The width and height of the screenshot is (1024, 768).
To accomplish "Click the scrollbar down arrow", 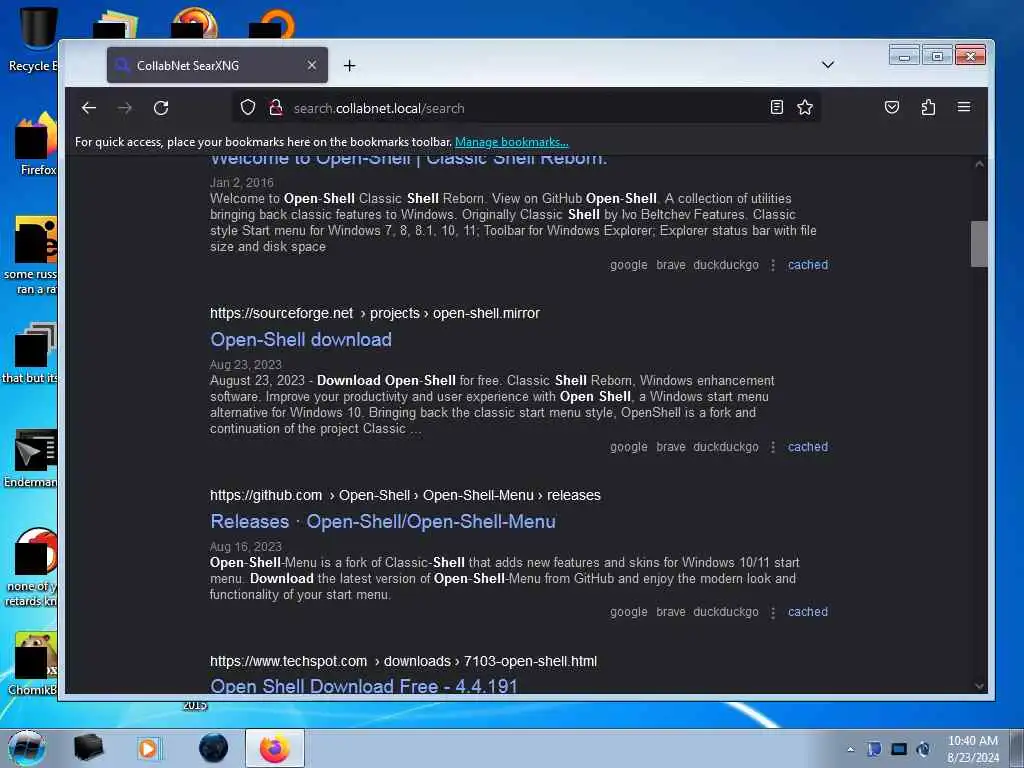I will pyautogui.click(x=979, y=686).
